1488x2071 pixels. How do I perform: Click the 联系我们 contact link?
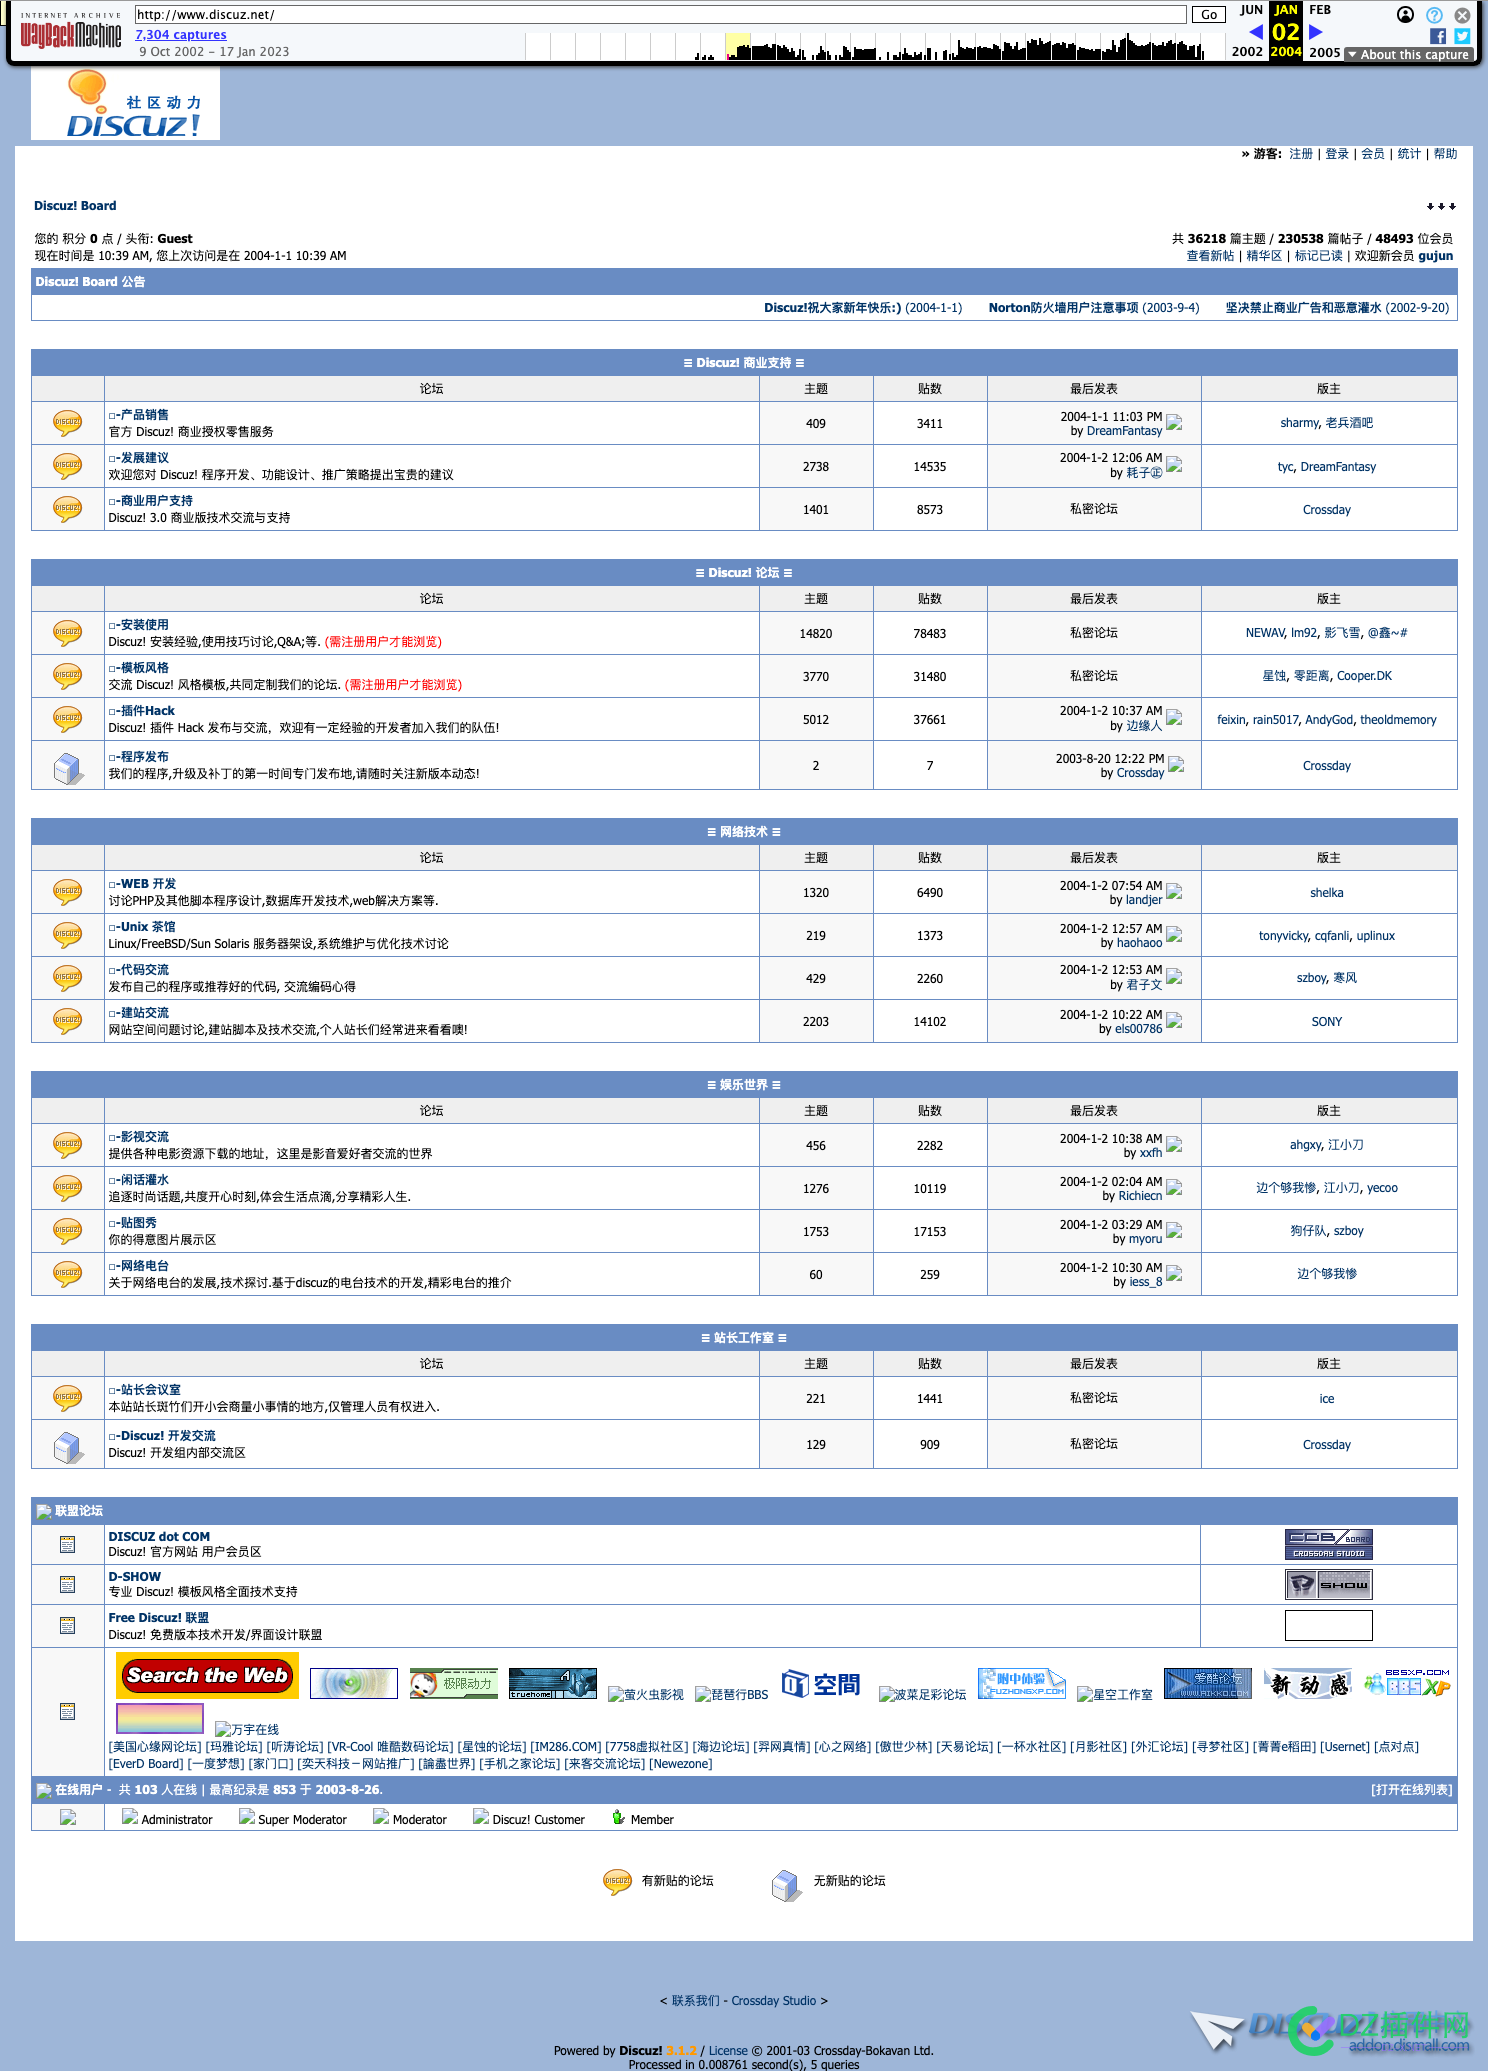click(x=695, y=2001)
